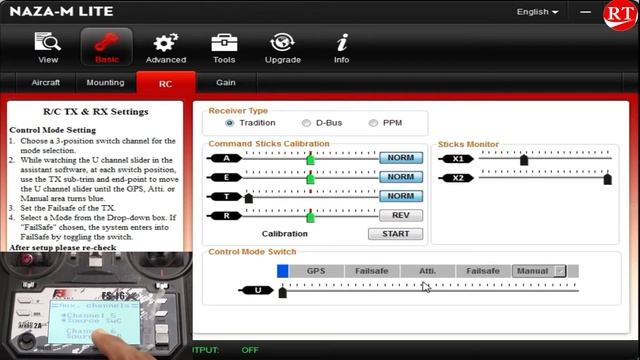Switch to the Gain tab
The image size is (640, 360).
(x=226, y=82)
